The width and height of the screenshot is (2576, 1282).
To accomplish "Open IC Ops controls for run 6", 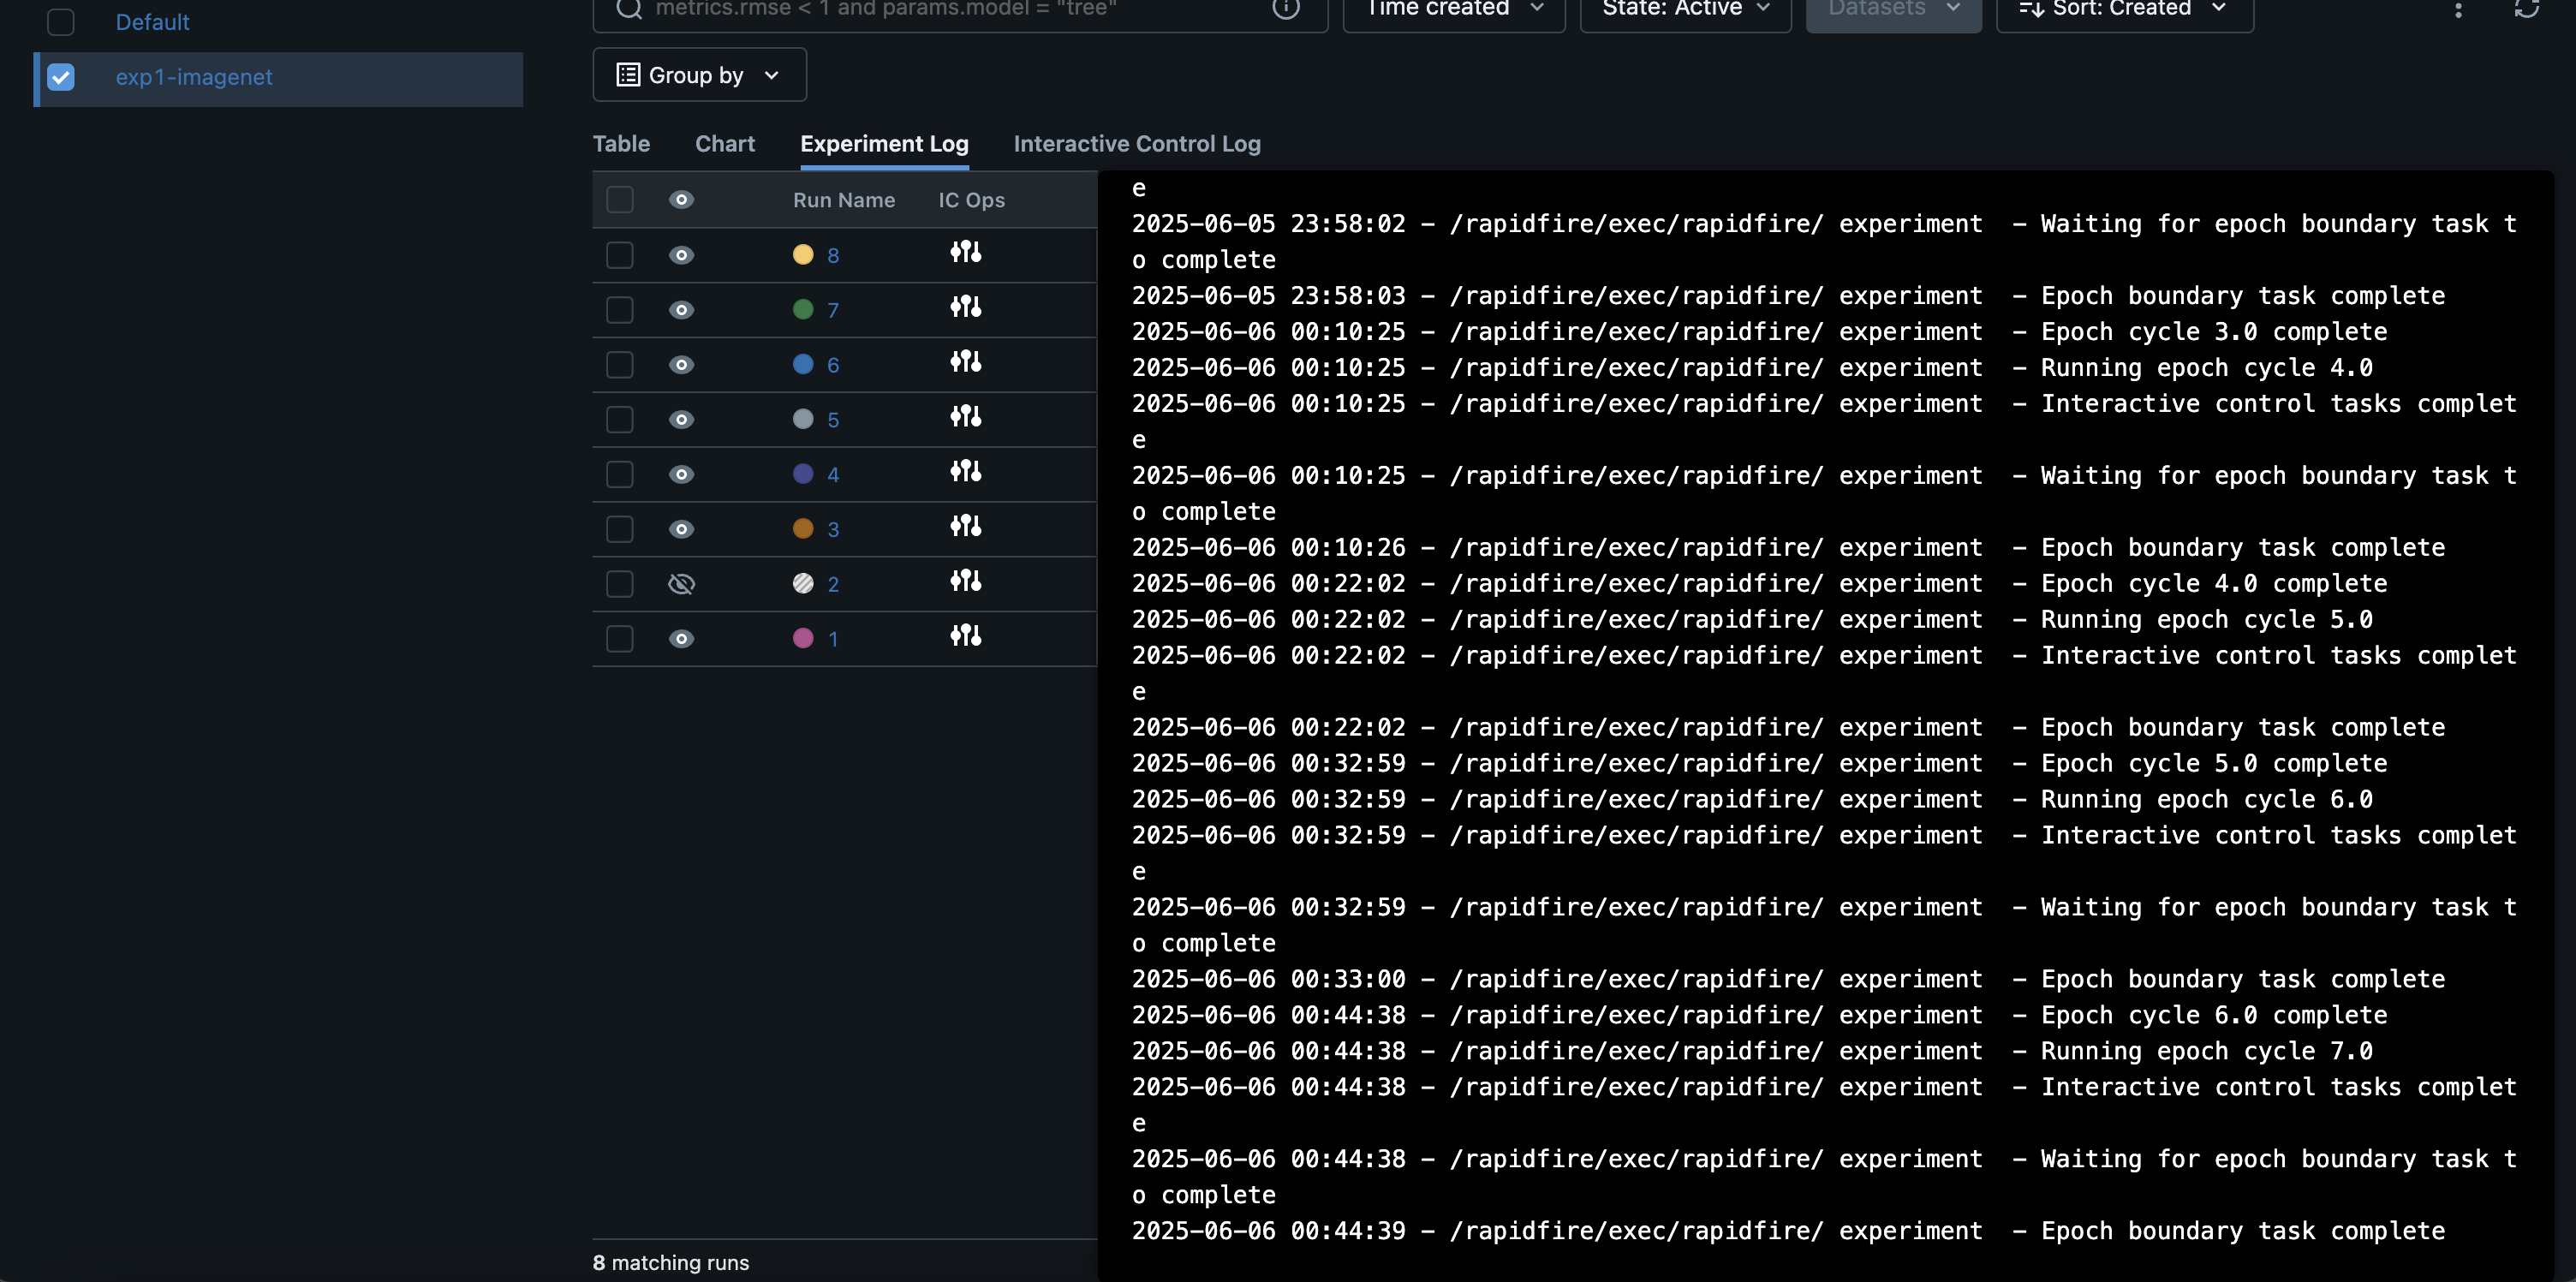I will pyautogui.click(x=965, y=362).
